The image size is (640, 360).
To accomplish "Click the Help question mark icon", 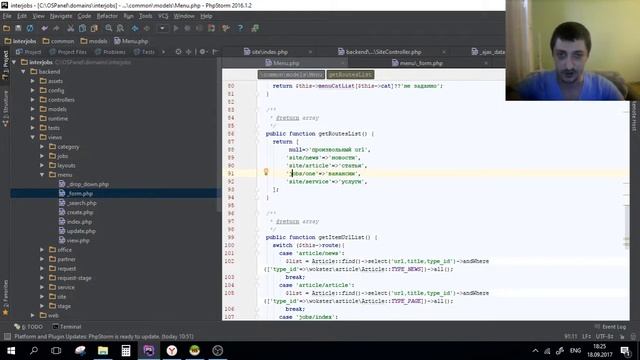I will pos(240,28).
